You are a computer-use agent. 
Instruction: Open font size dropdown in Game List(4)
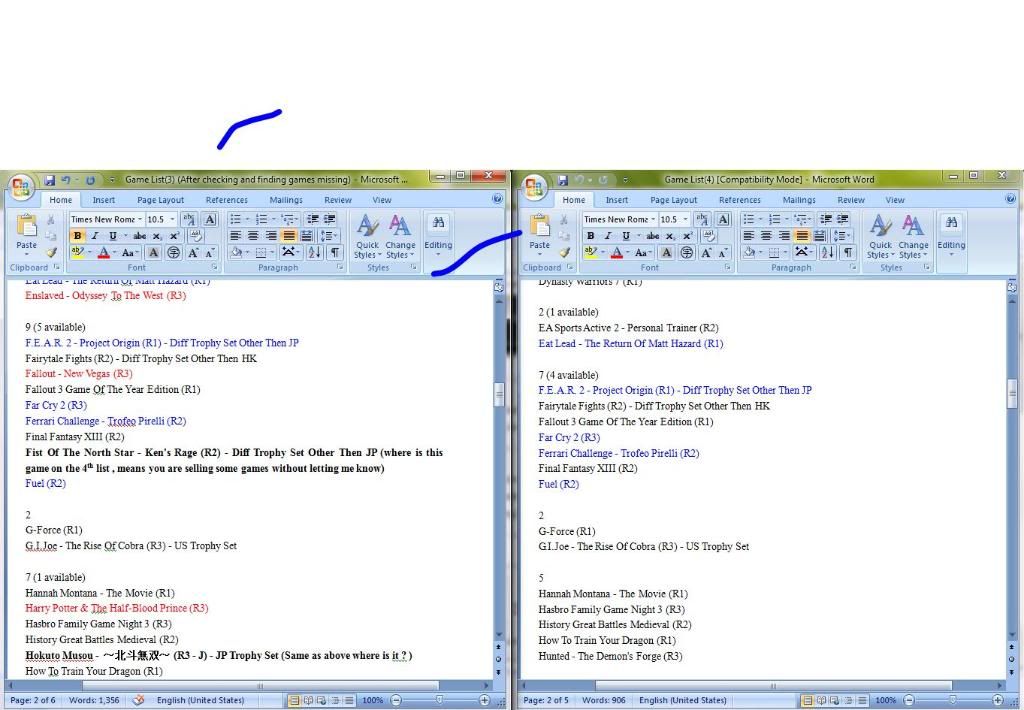tap(687, 219)
